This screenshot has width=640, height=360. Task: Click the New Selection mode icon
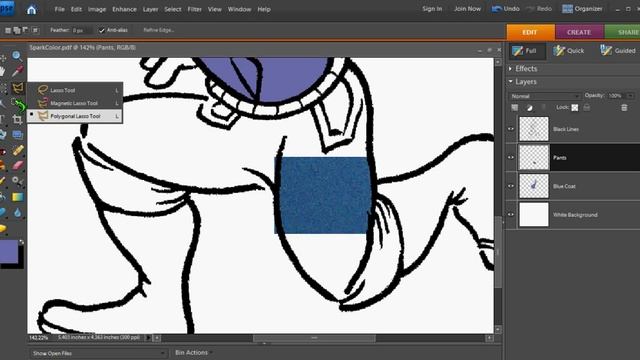coord(8,30)
